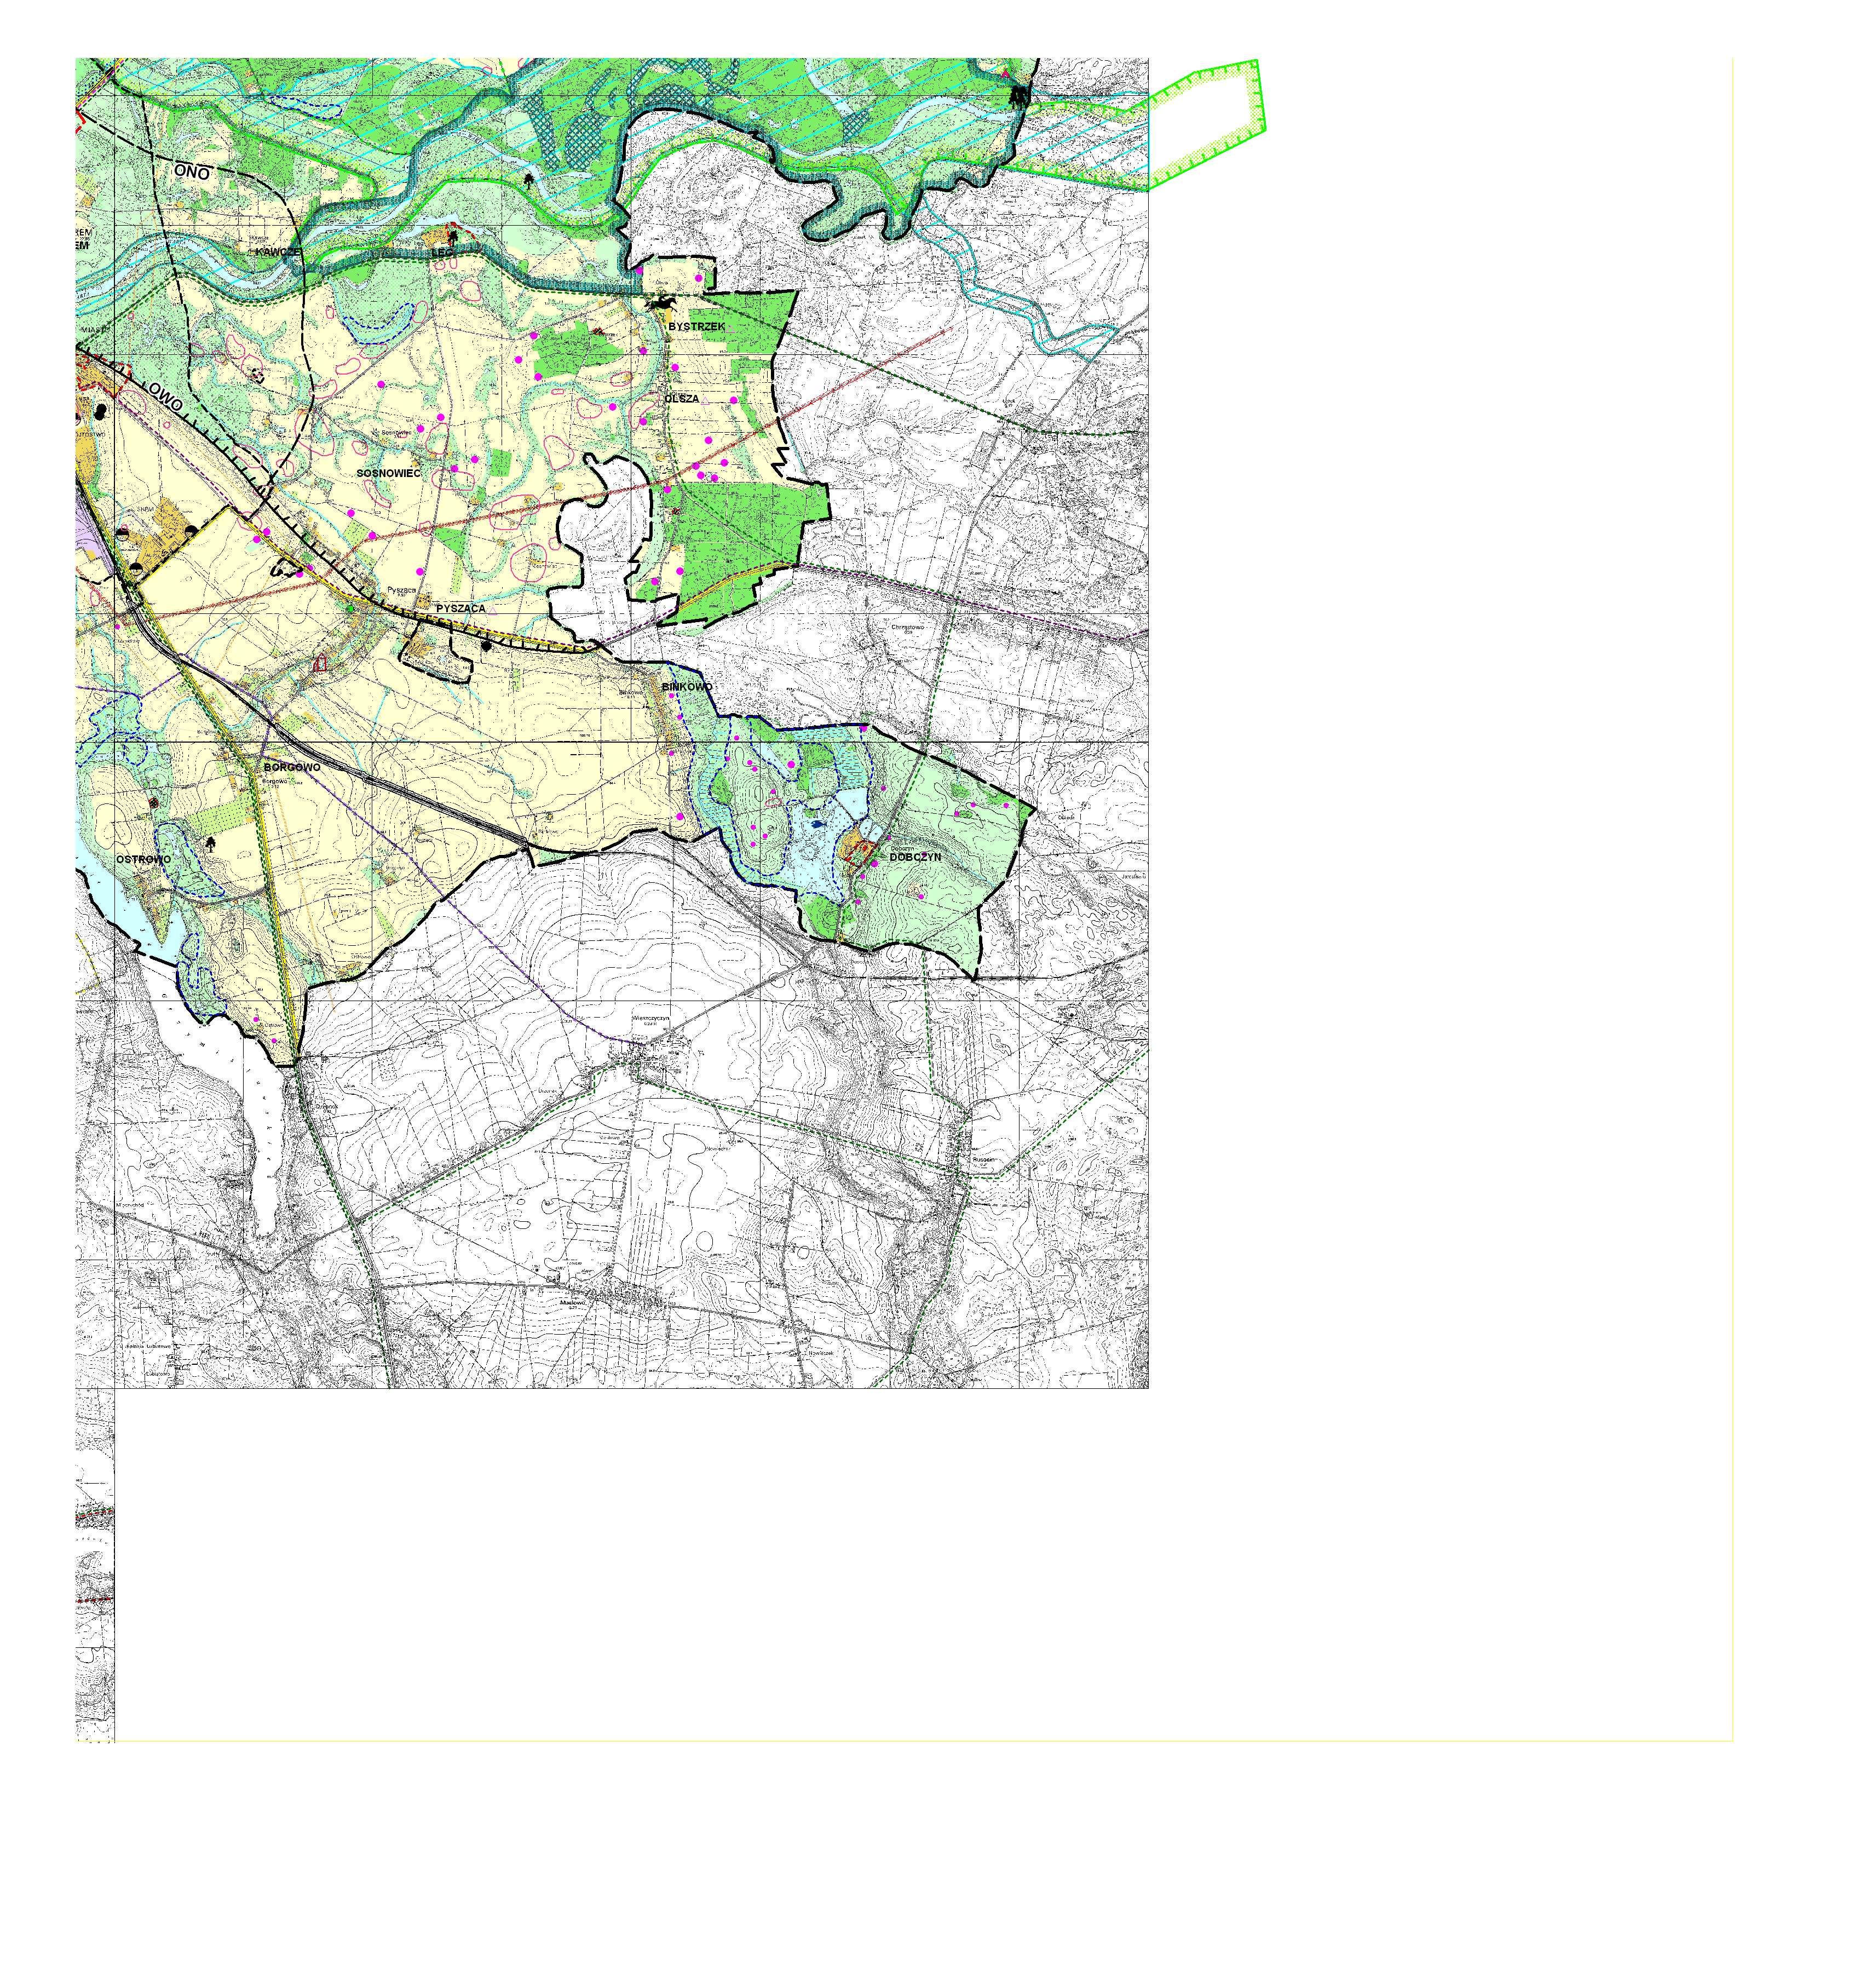Click the blue fish symbol in Dobczyn lake

[817, 824]
